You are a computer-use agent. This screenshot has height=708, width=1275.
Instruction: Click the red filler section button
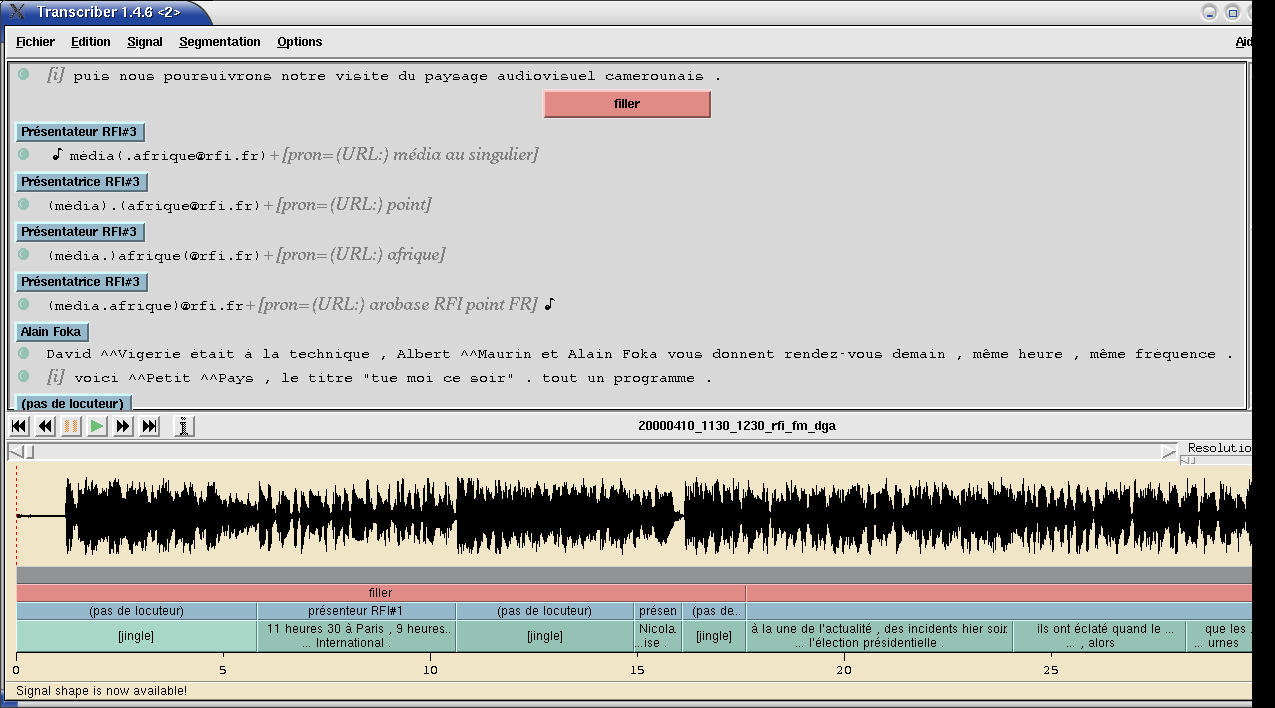coord(627,104)
